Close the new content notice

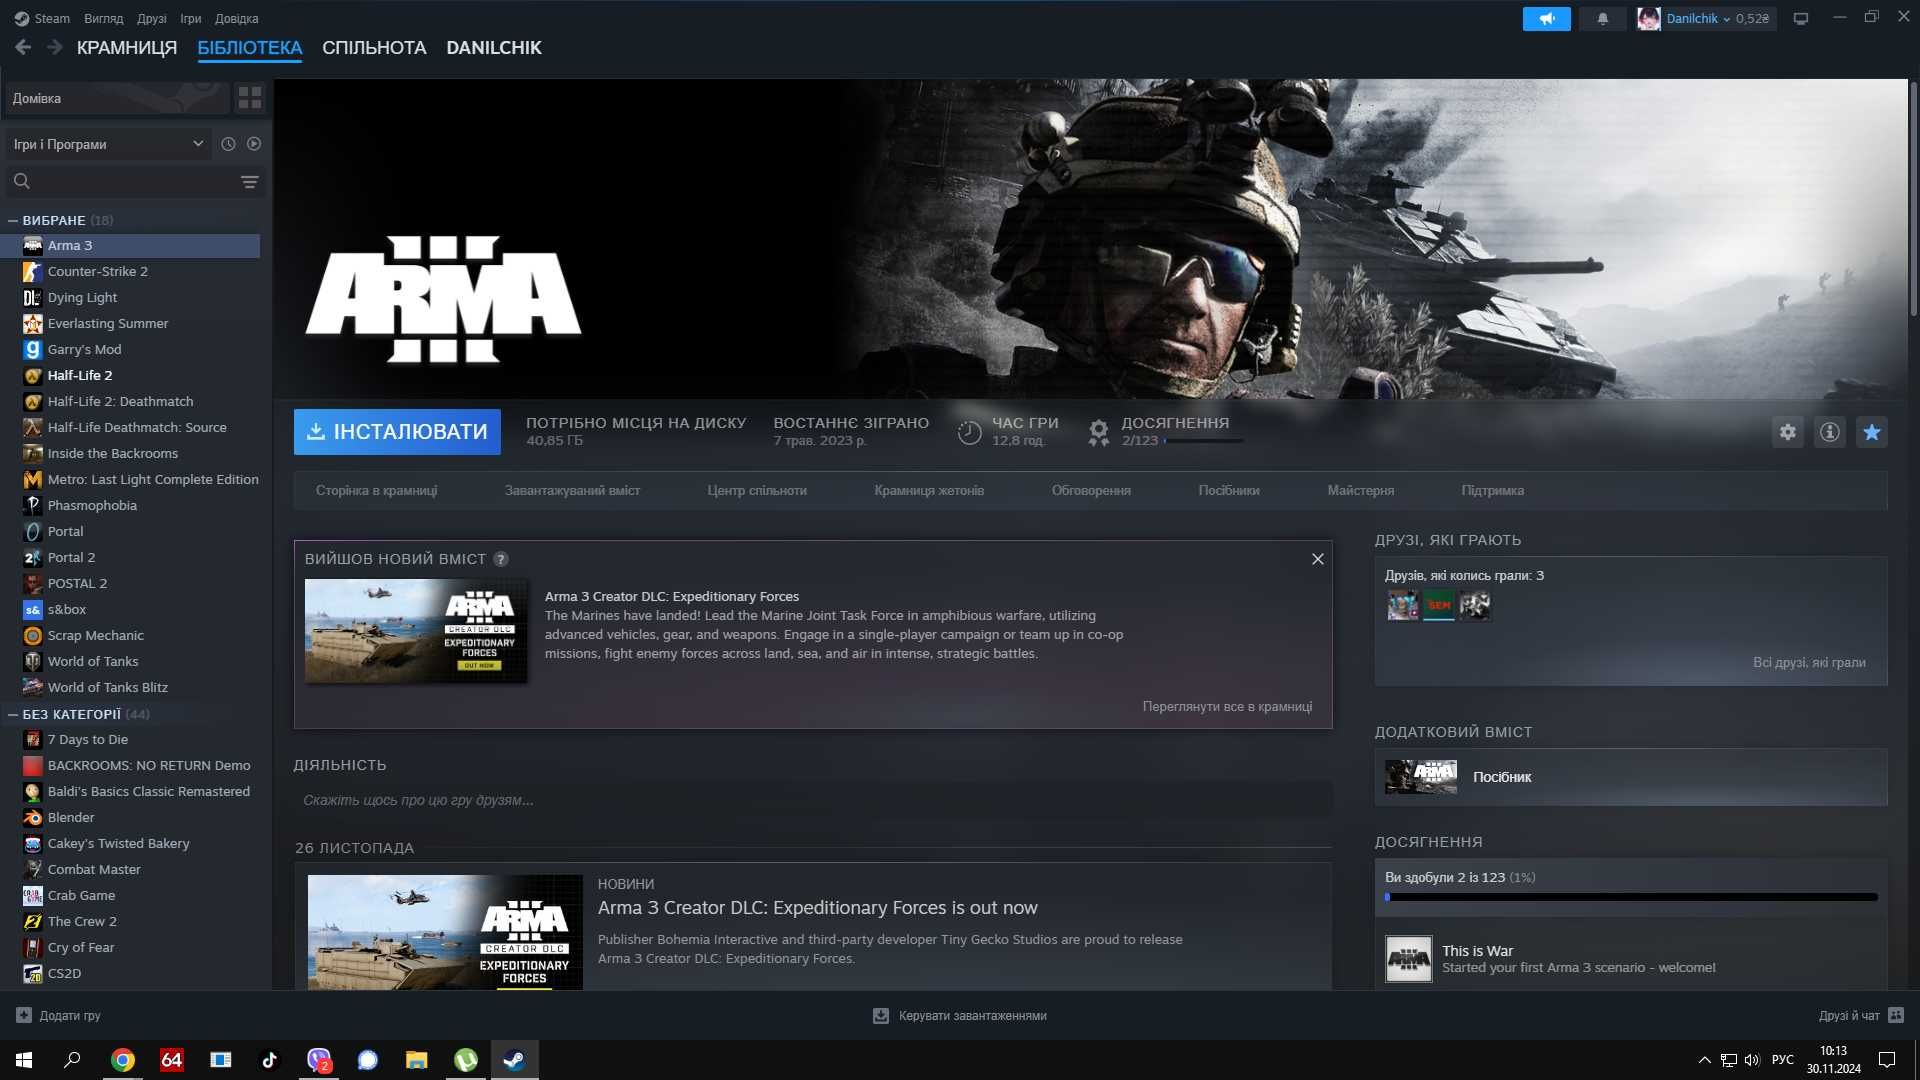1317,559
